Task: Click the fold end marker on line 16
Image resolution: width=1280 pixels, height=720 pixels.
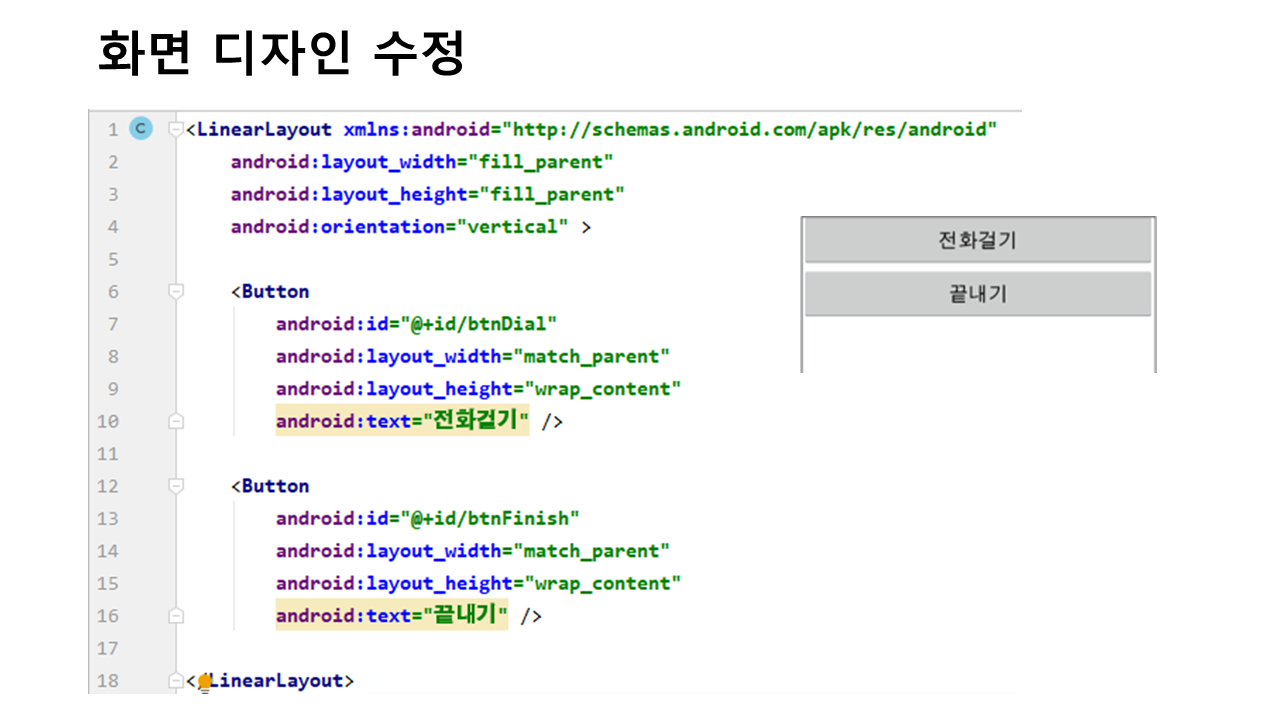Action: (x=176, y=616)
